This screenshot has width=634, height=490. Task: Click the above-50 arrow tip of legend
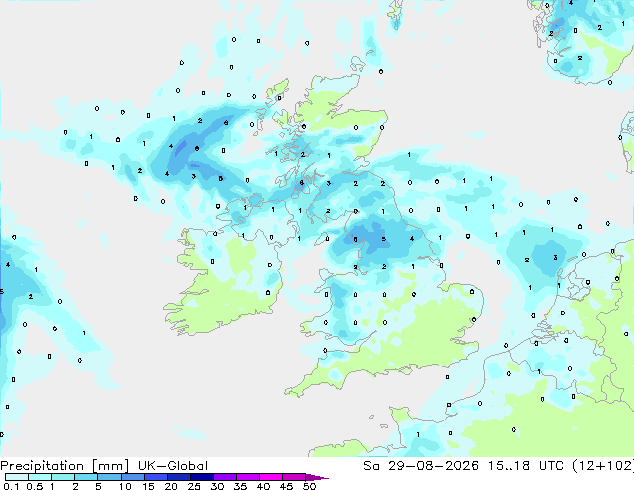point(317,477)
